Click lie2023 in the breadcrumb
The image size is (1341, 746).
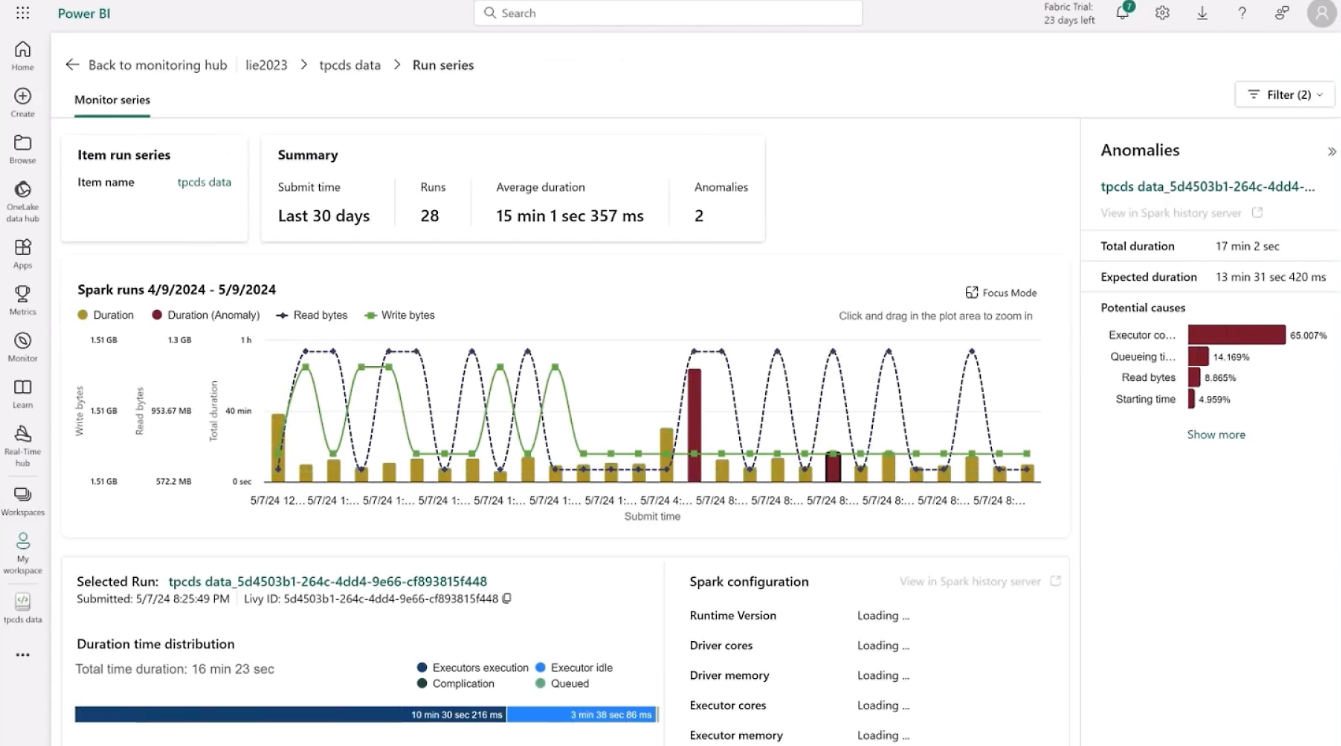(266, 65)
